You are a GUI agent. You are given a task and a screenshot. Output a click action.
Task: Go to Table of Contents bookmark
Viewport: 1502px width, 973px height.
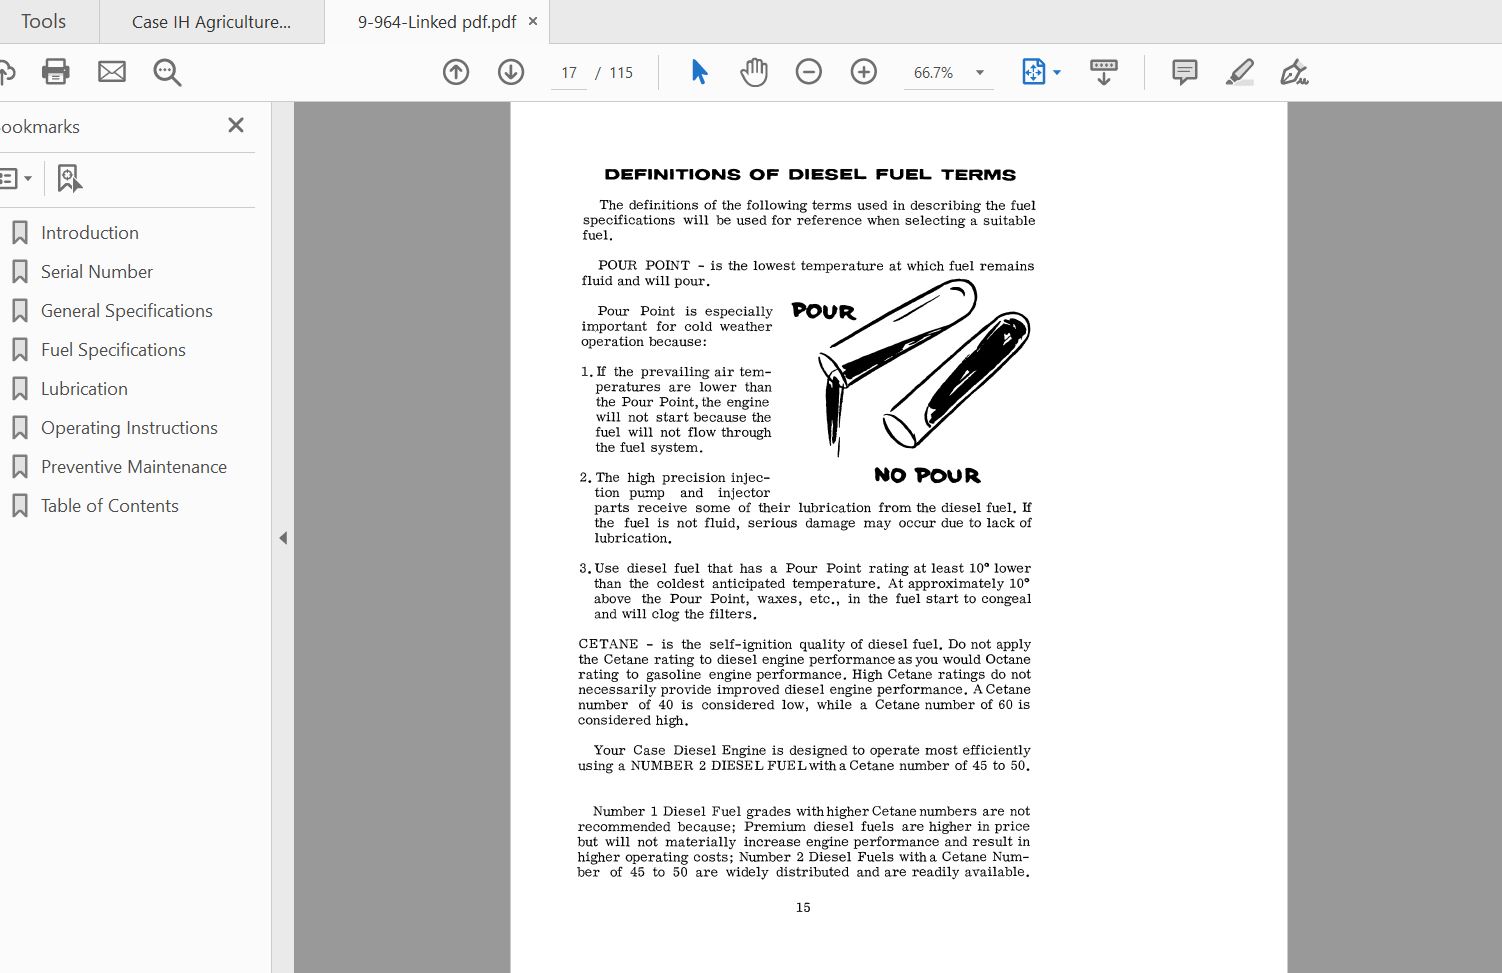click(109, 506)
